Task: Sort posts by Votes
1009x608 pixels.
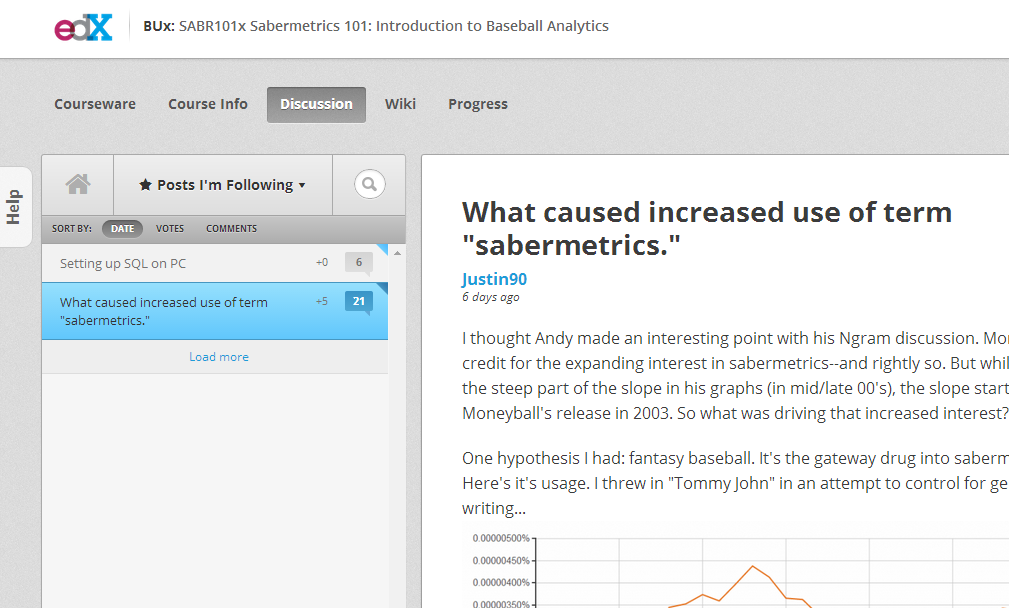Action: pyautogui.click(x=170, y=228)
